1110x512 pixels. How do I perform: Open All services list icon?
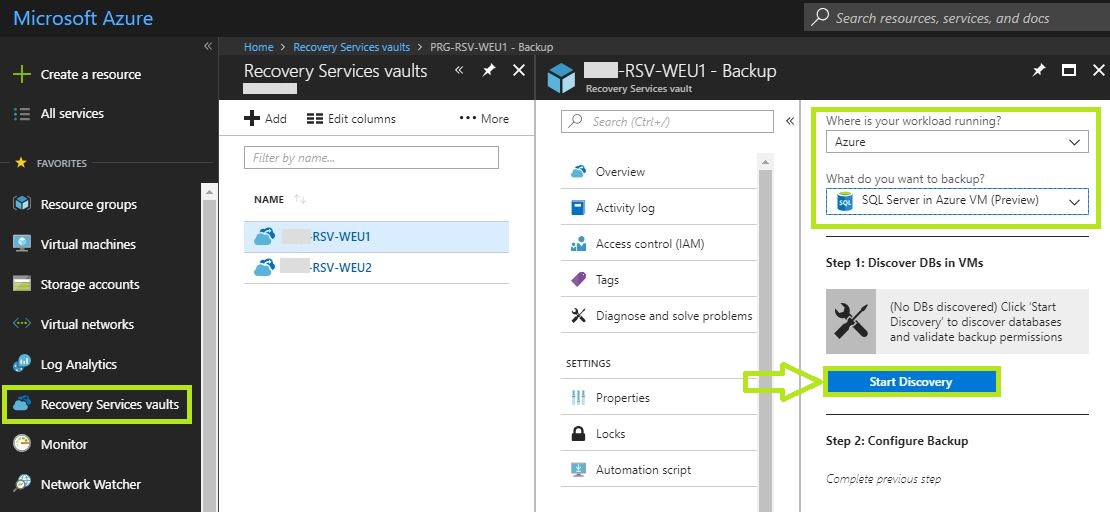[x=23, y=113]
